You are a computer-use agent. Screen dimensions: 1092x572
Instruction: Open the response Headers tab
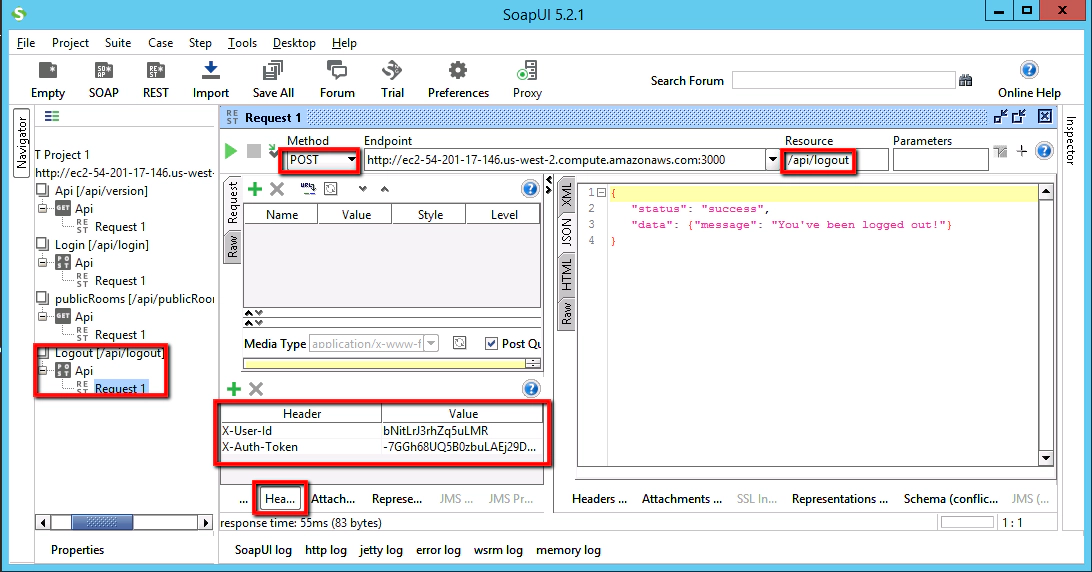click(x=599, y=499)
